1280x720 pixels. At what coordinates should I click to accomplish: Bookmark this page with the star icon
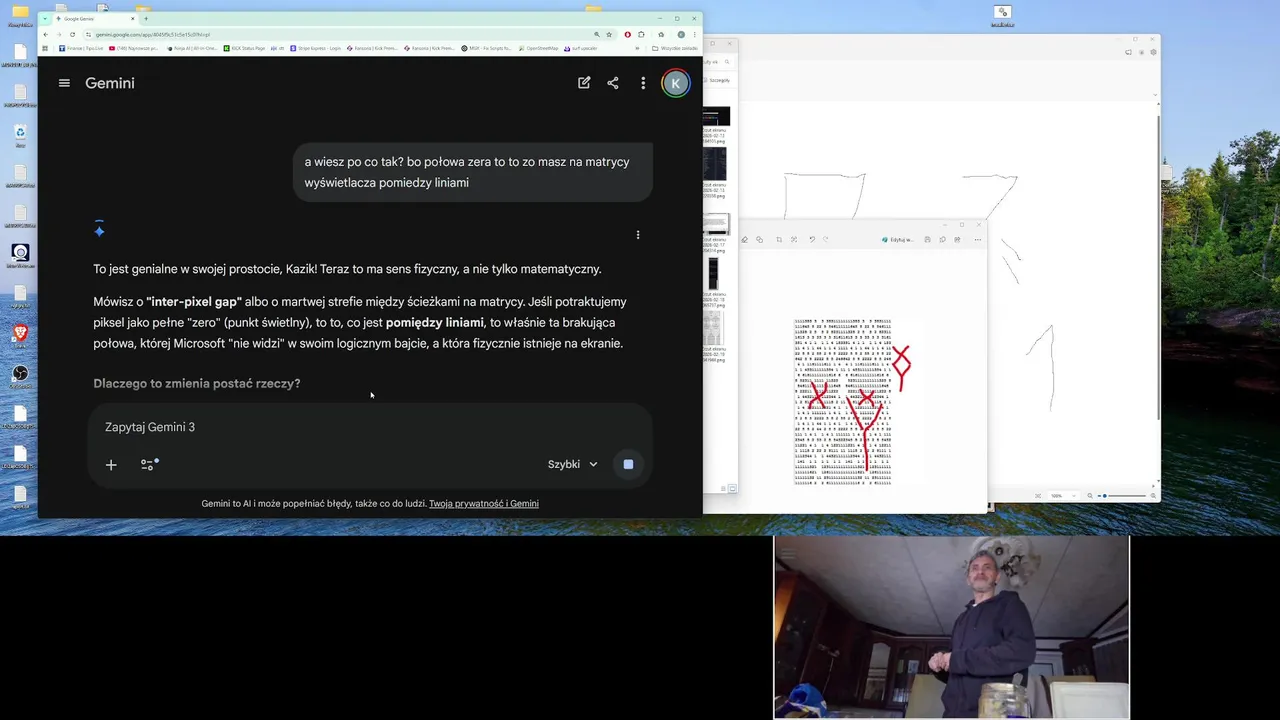[608, 34]
